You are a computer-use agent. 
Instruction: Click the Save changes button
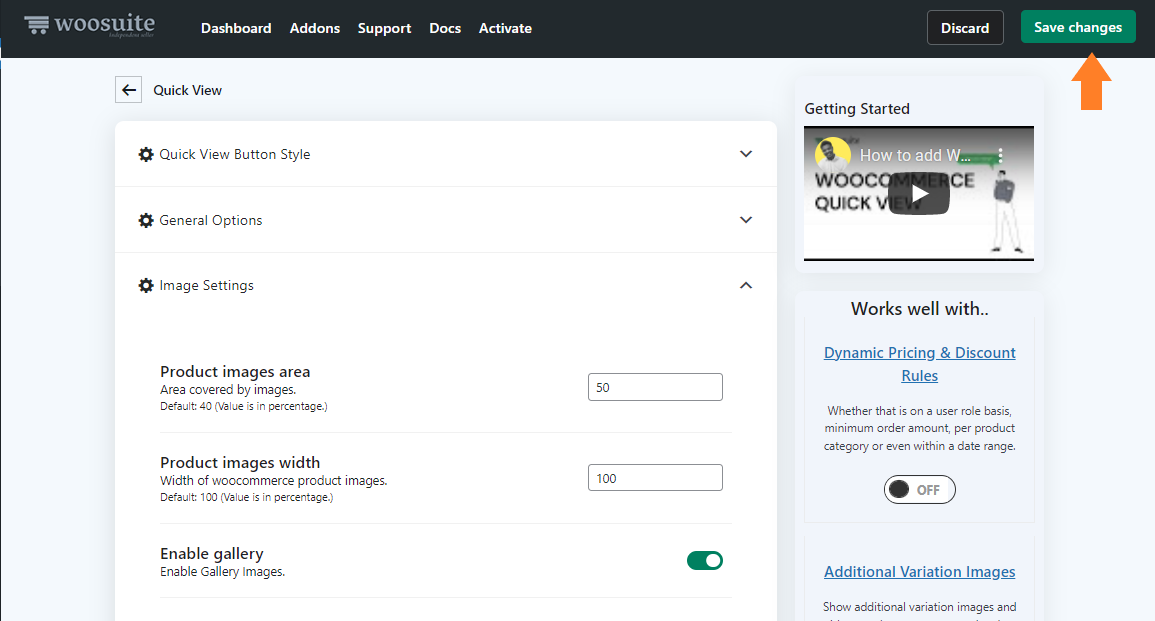coord(1078,27)
